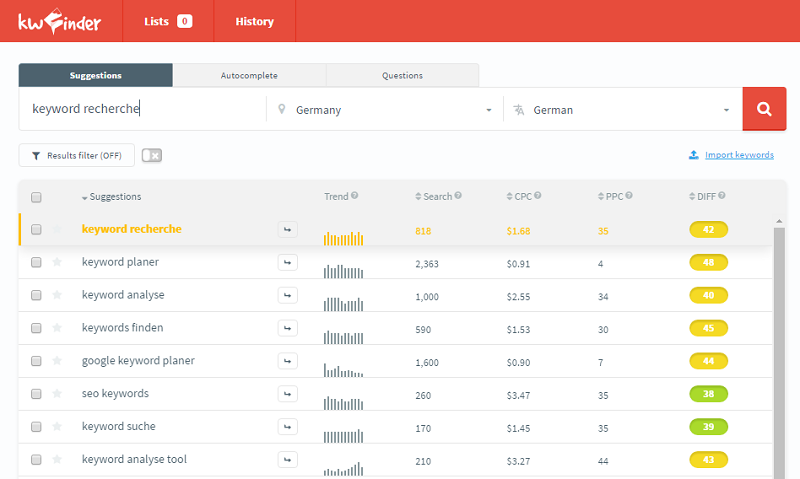Click the yellow 42 difficulty badge
This screenshot has height=479, width=800.
[709, 230]
